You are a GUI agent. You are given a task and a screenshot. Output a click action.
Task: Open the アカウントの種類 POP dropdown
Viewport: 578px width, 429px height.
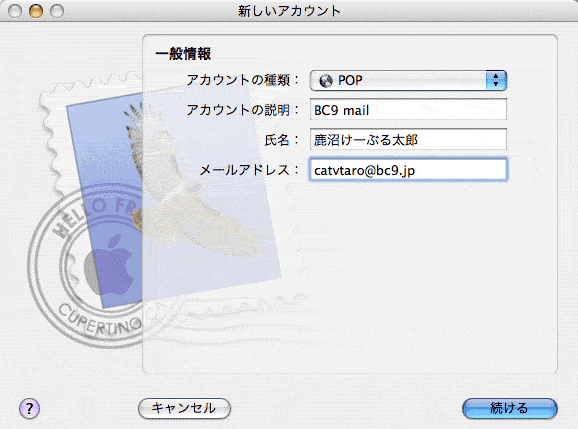click(408, 80)
